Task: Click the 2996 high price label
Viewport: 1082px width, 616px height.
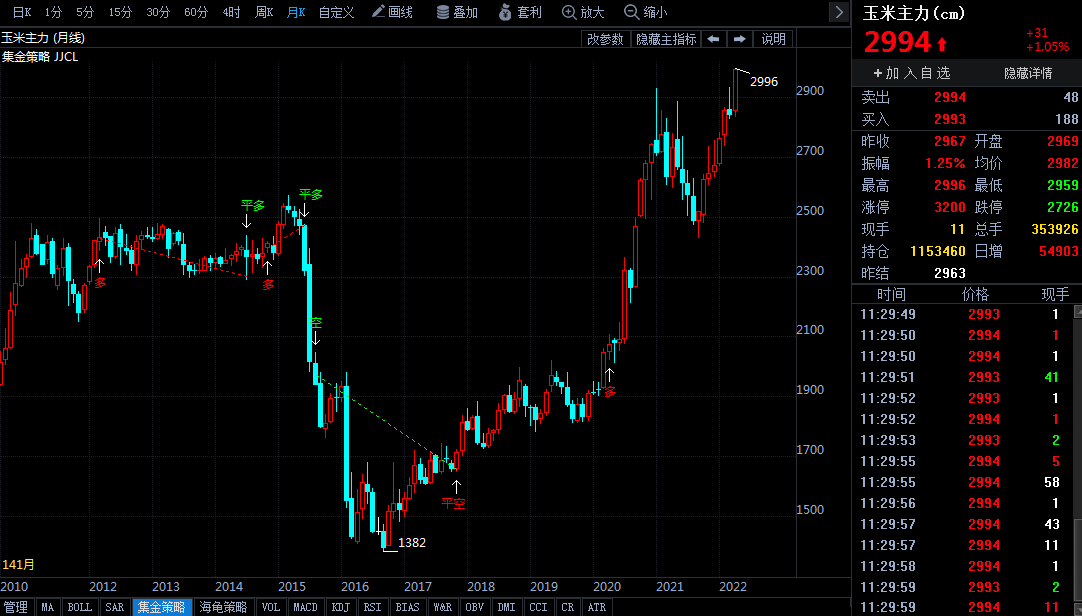Action: coord(764,81)
